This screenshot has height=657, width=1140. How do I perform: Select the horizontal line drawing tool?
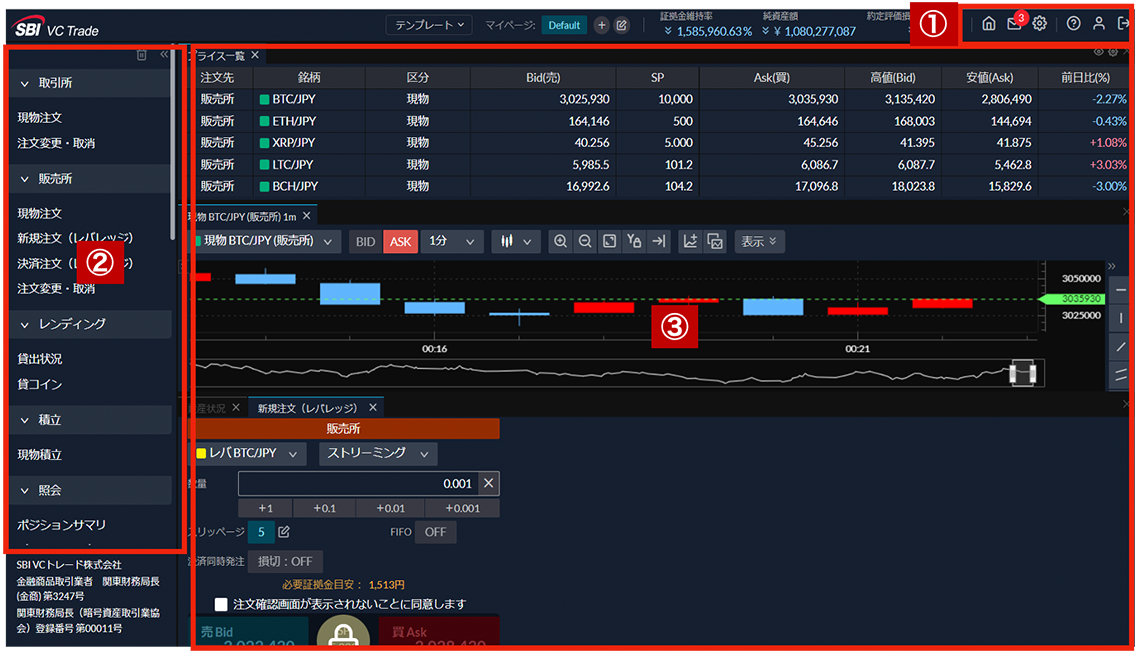1120,290
